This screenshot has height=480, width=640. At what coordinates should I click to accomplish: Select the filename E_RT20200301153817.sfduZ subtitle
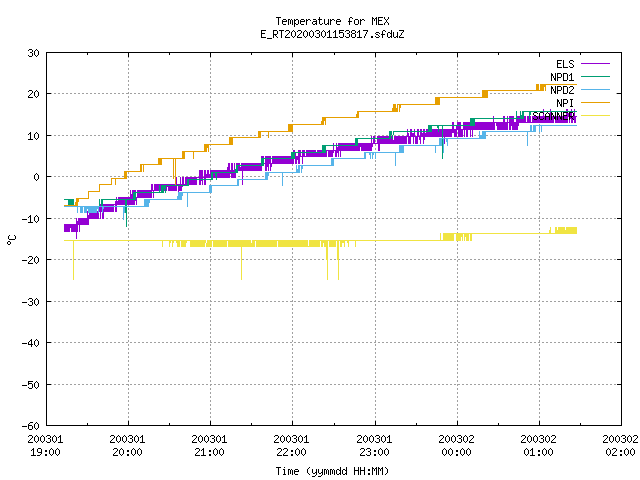[332, 34]
